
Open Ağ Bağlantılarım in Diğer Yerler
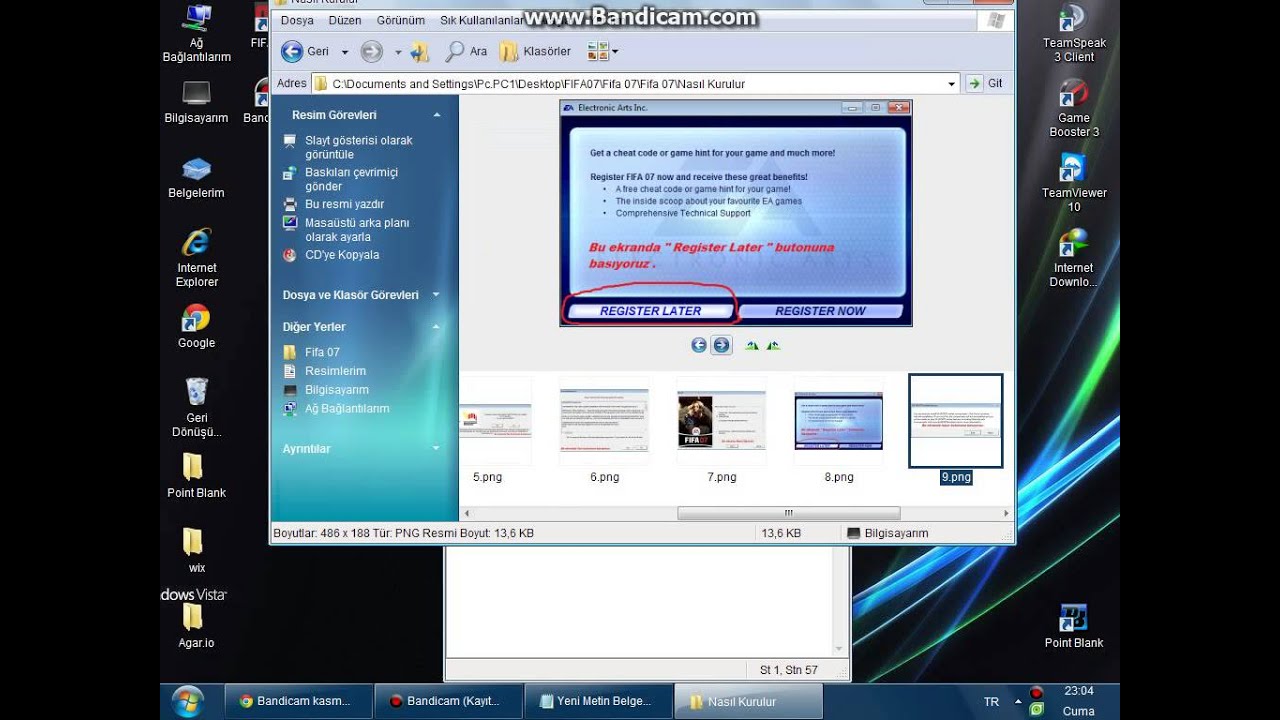pos(347,409)
